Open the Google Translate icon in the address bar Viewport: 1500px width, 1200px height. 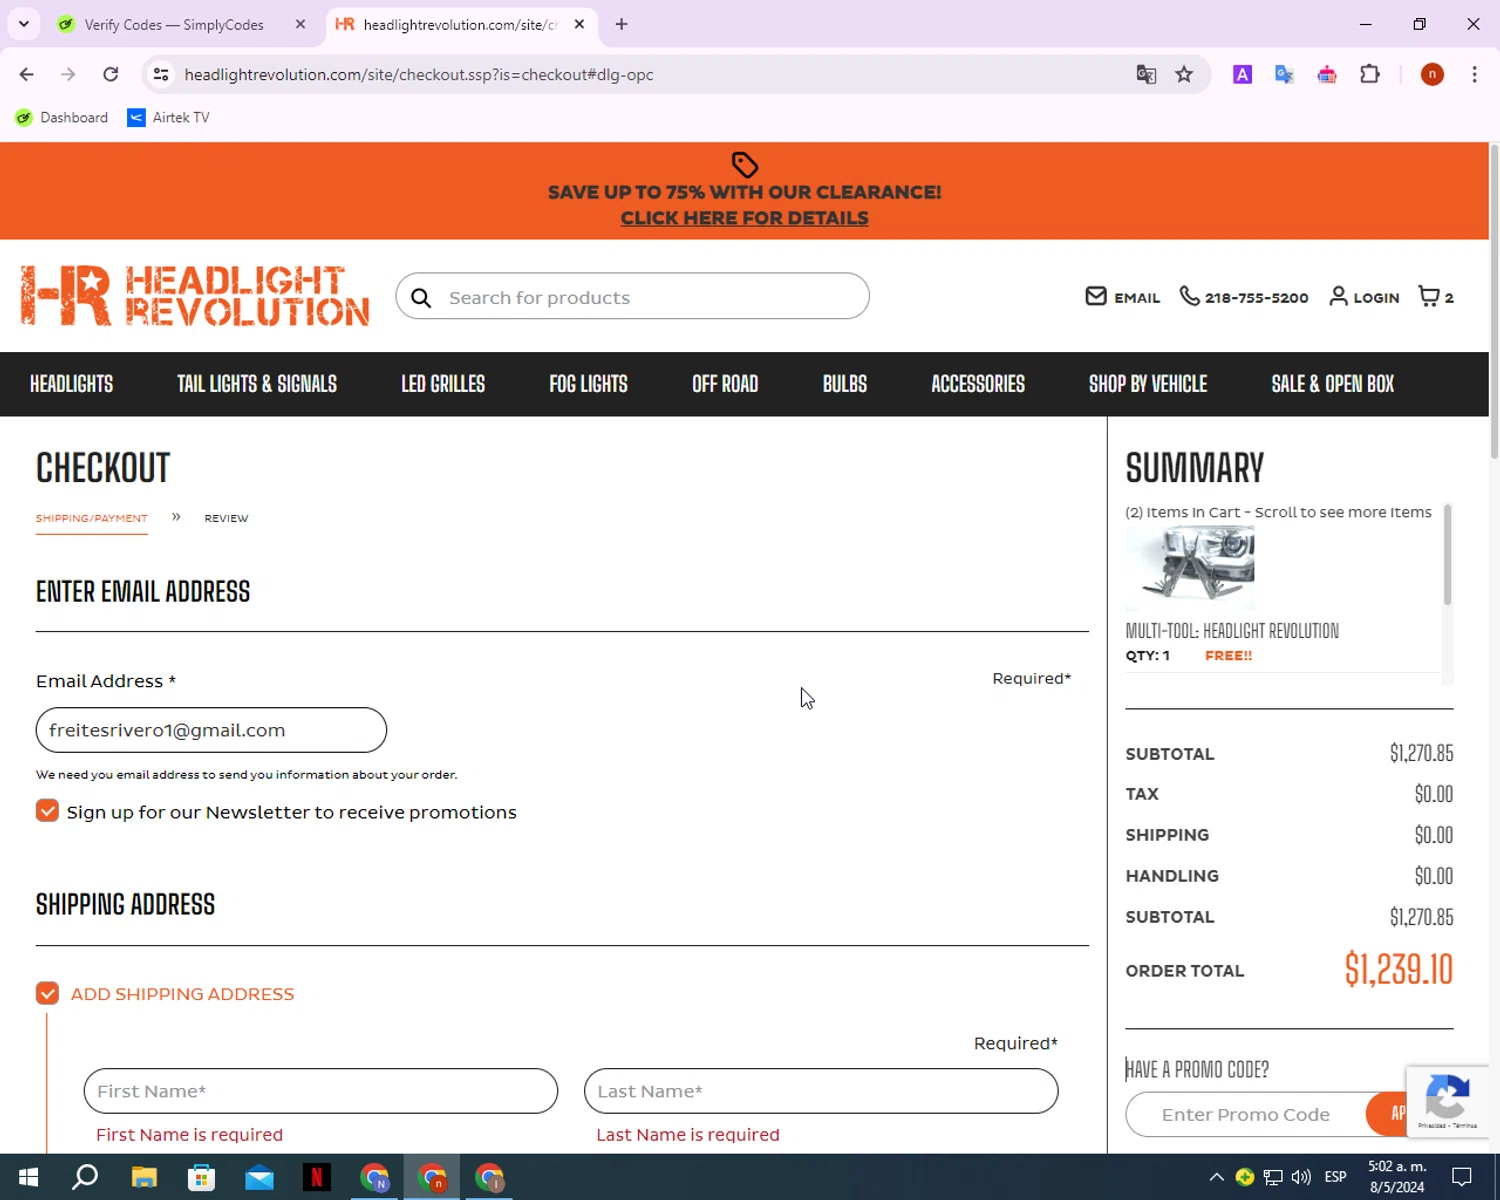coord(1146,74)
